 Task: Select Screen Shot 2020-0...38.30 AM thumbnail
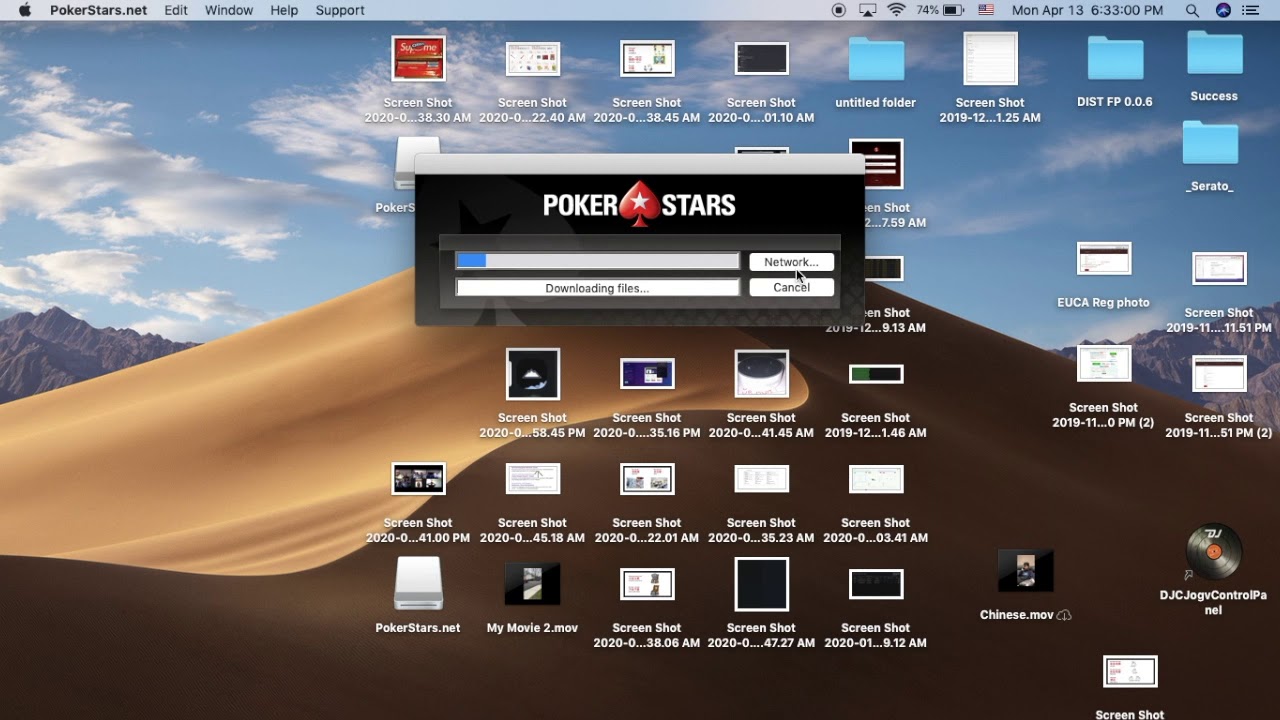418,58
